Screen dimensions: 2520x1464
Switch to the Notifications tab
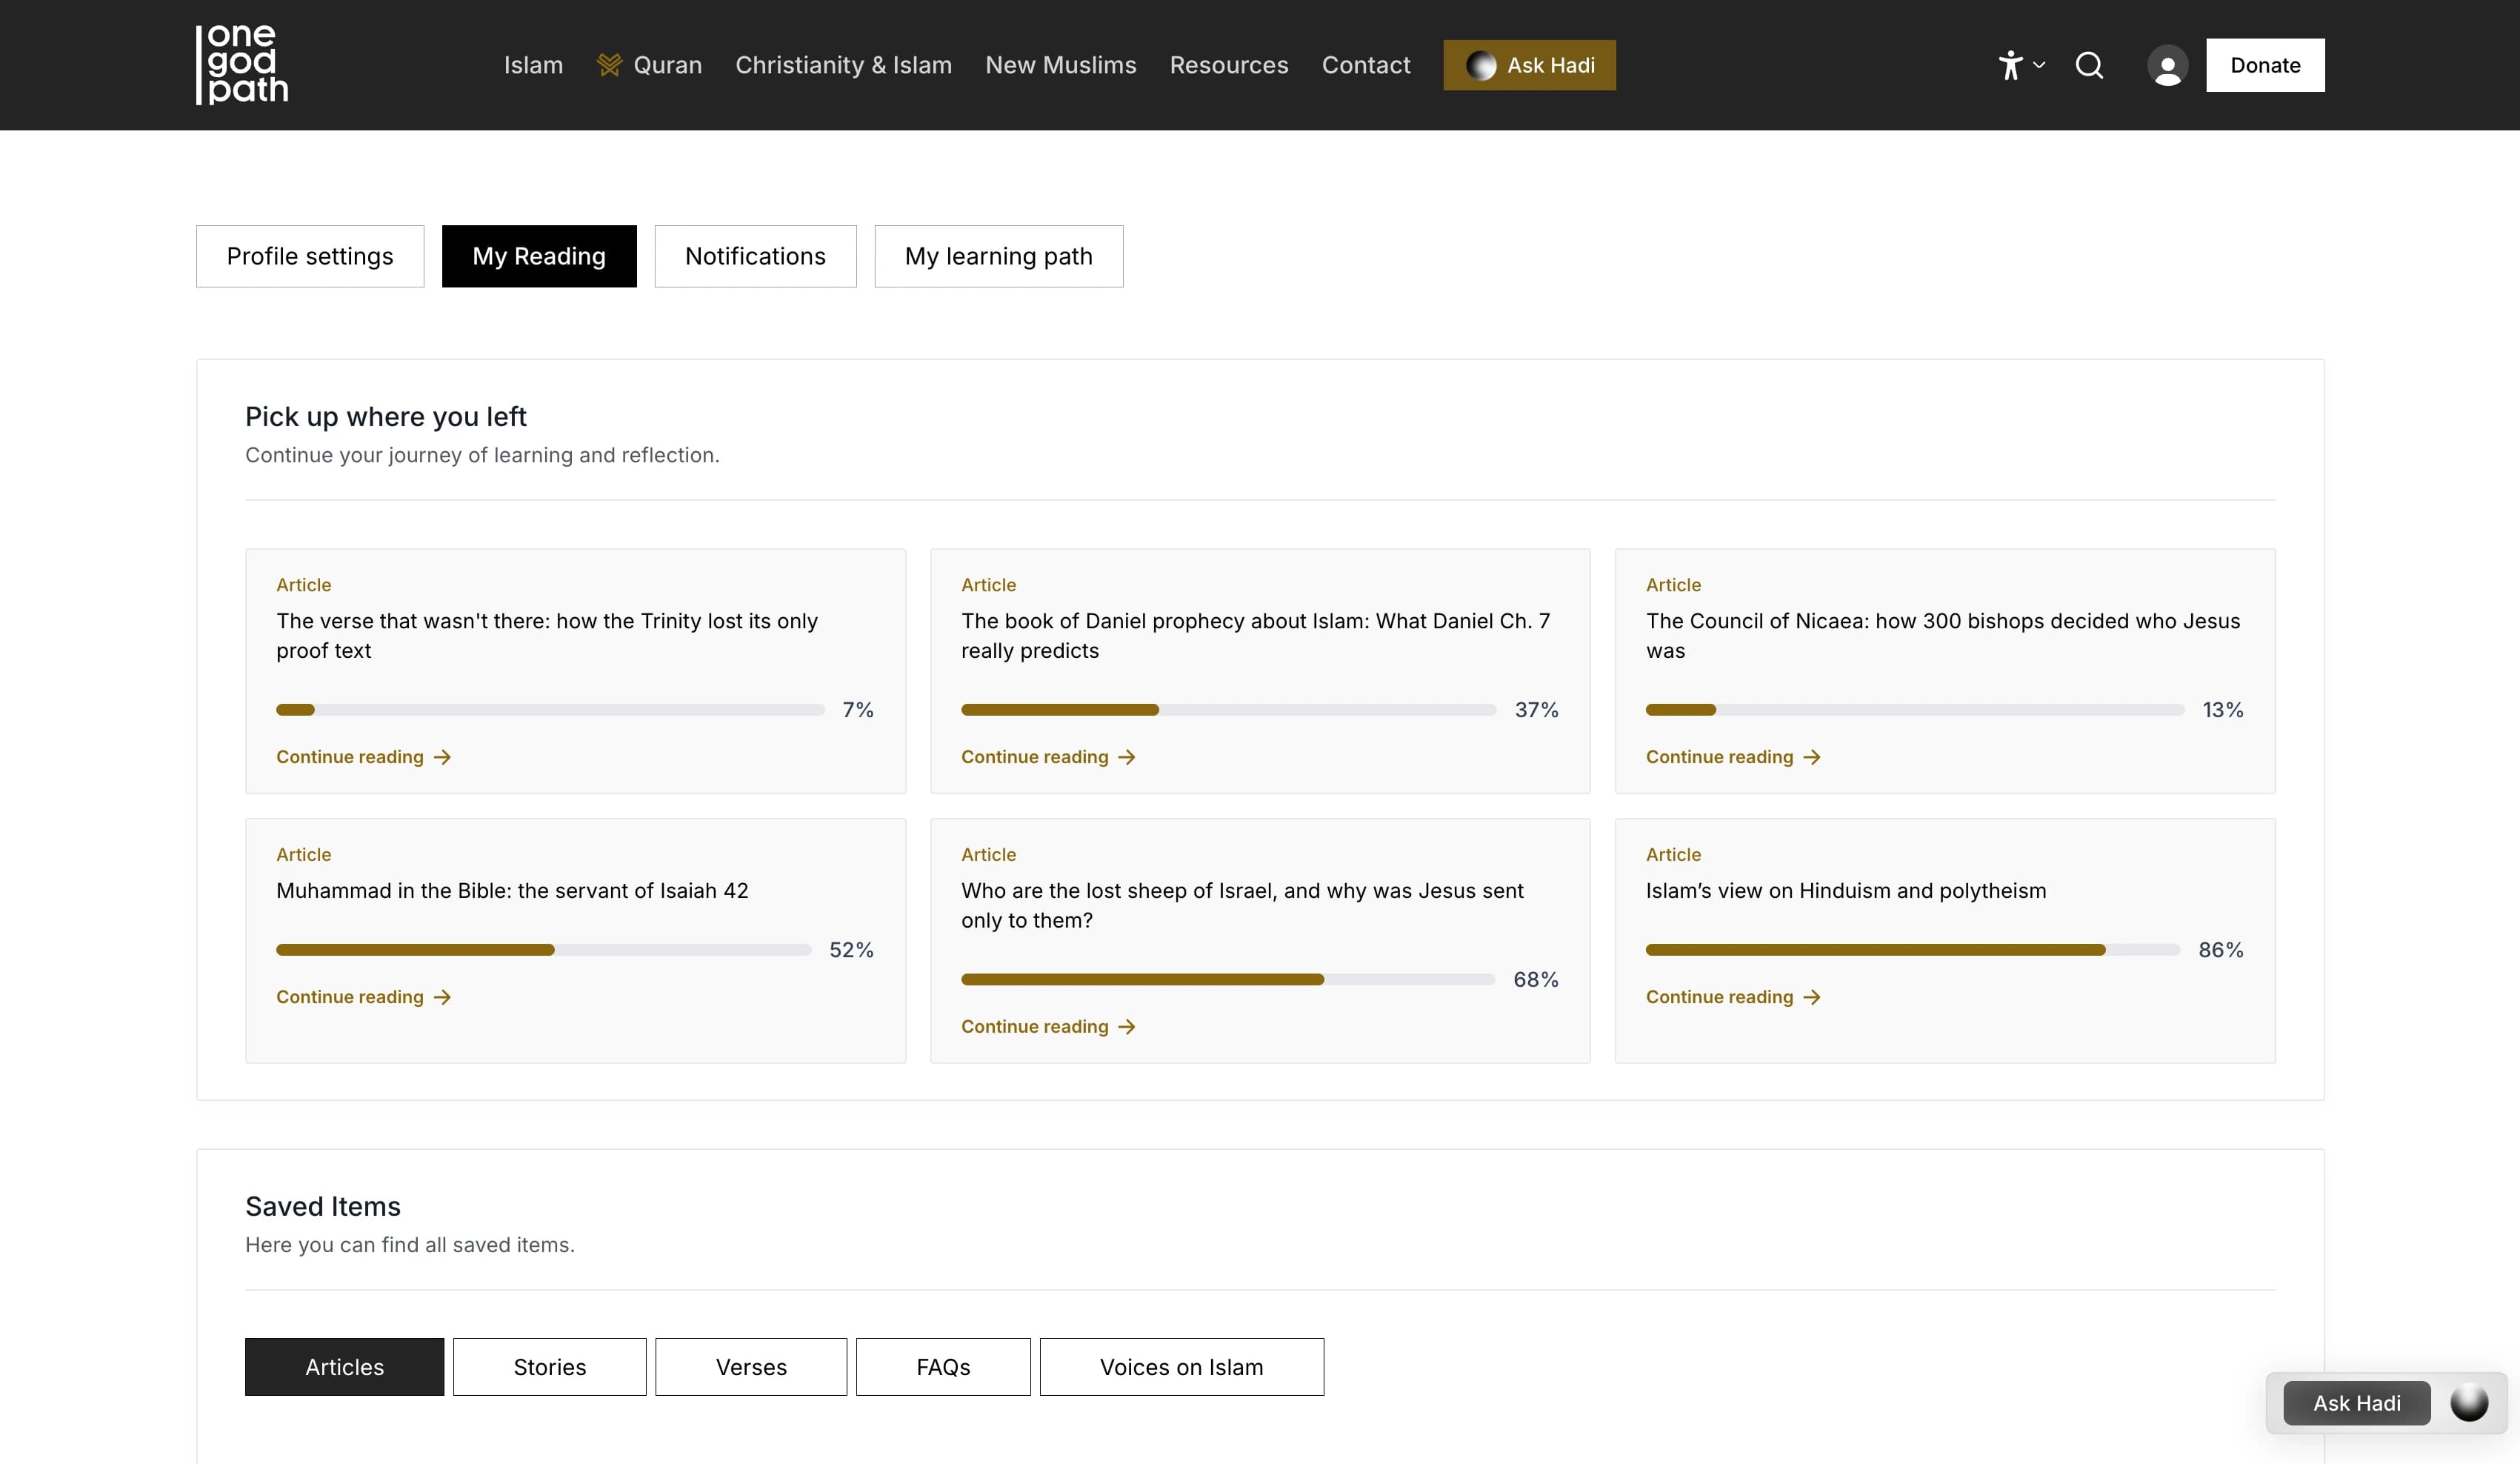click(x=755, y=256)
